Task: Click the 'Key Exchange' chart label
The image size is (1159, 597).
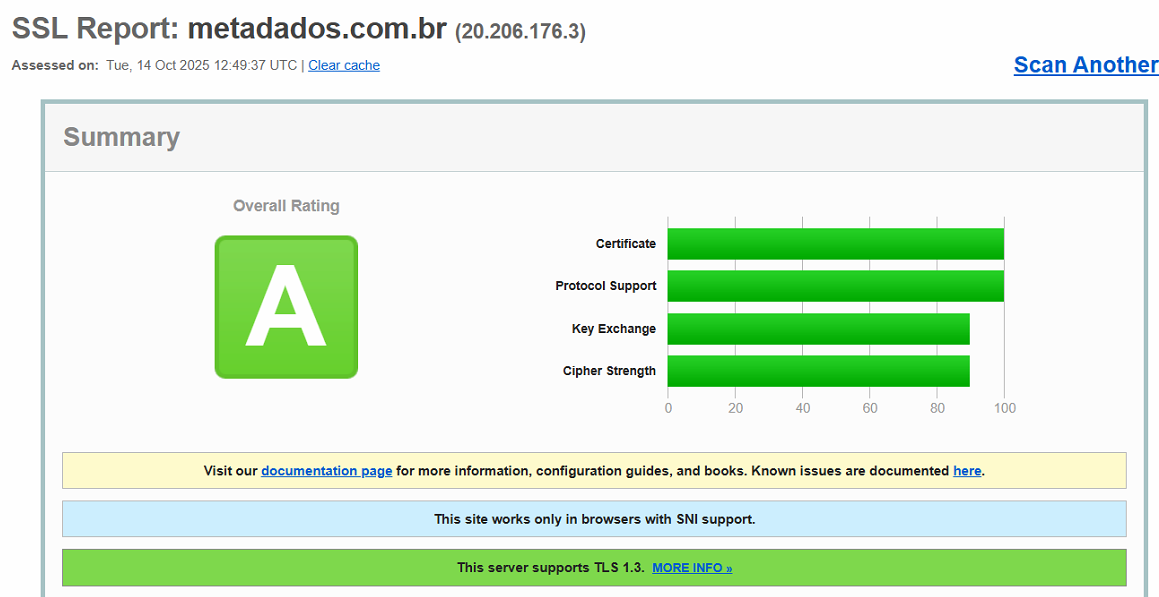Action: click(x=613, y=329)
